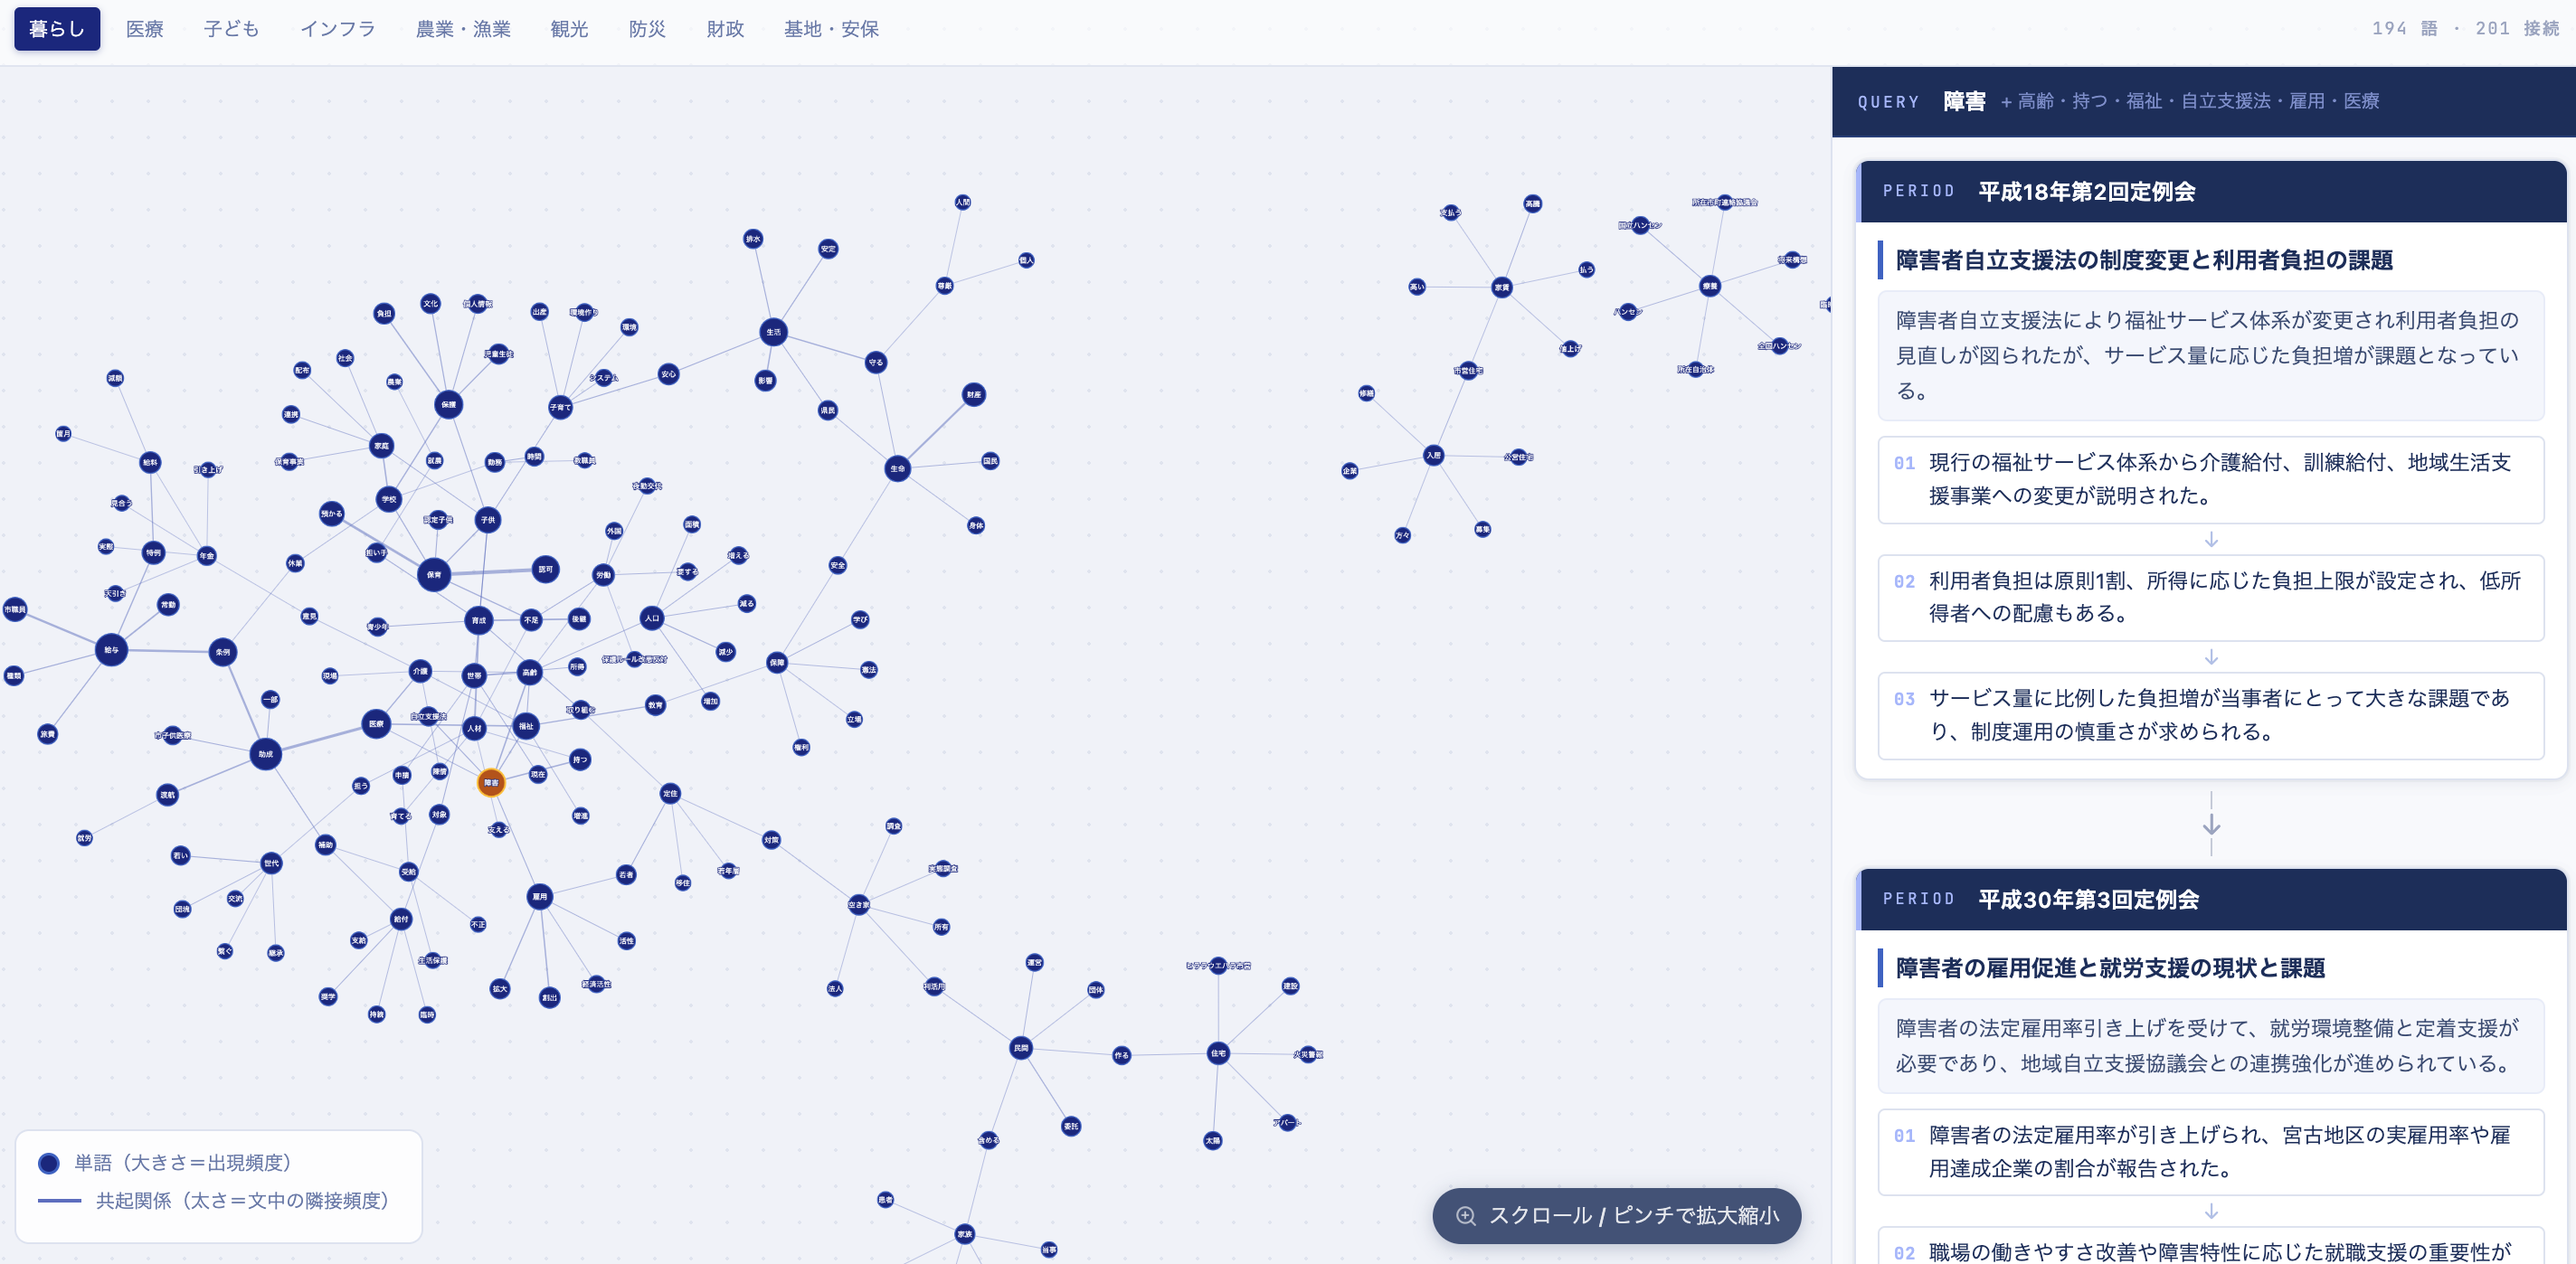
Task: Select step 02 about 利用者負担は原則1割
Action: coord(2211,598)
